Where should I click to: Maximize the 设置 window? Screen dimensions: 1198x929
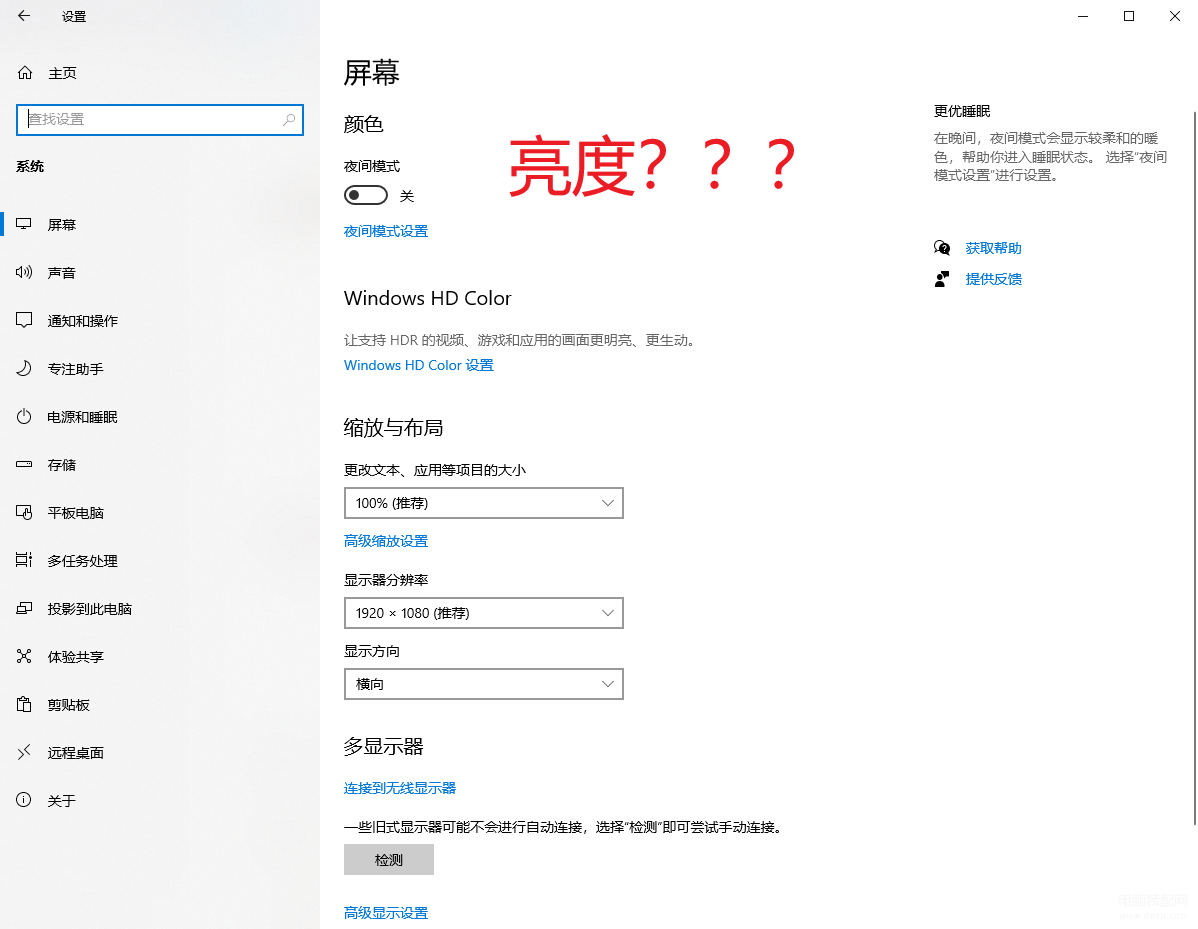point(1128,16)
